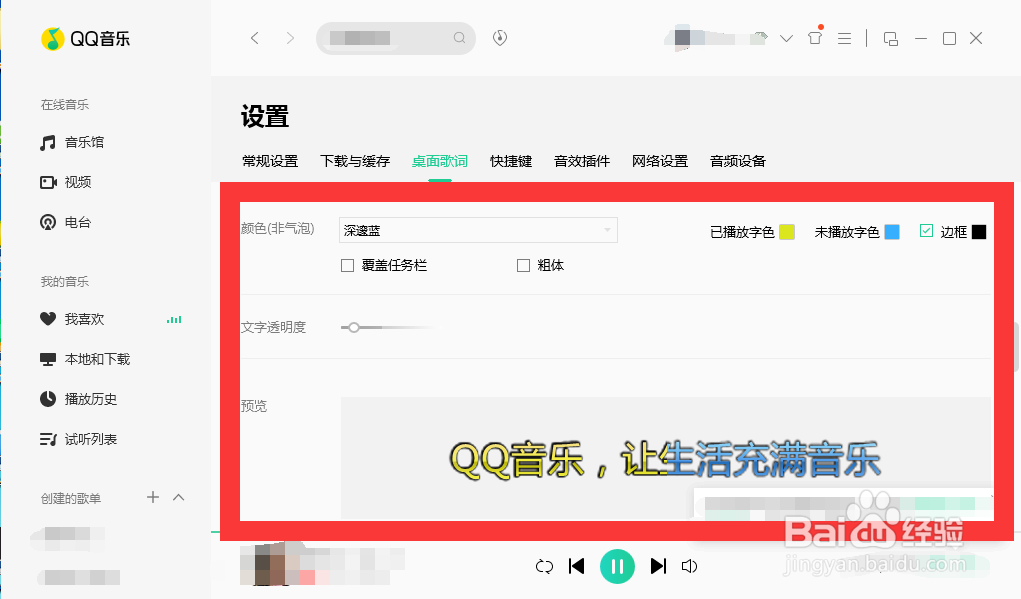Click the volume speaker icon
Image resolution: width=1021 pixels, height=599 pixels.
[690, 566]
